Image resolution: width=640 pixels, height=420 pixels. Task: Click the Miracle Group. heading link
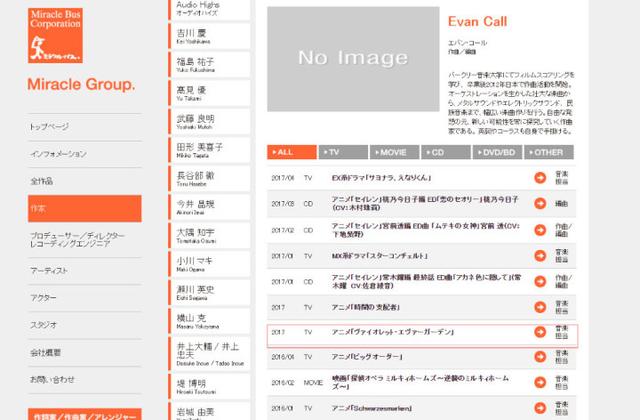coord(81,84)
